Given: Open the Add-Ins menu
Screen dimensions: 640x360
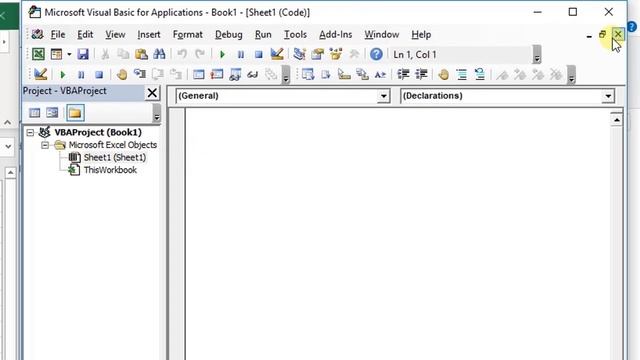Looking at the screenshot, I should point(336,35).
